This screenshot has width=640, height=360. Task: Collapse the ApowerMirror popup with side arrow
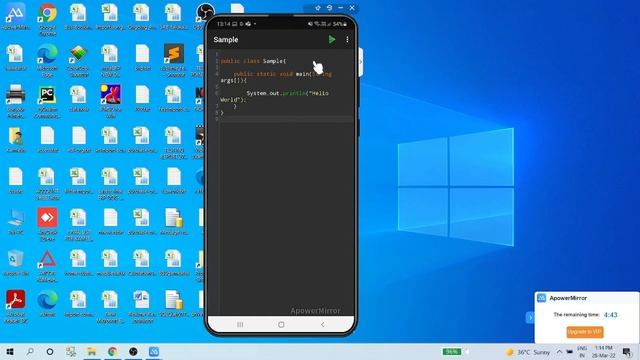(530, 318)
